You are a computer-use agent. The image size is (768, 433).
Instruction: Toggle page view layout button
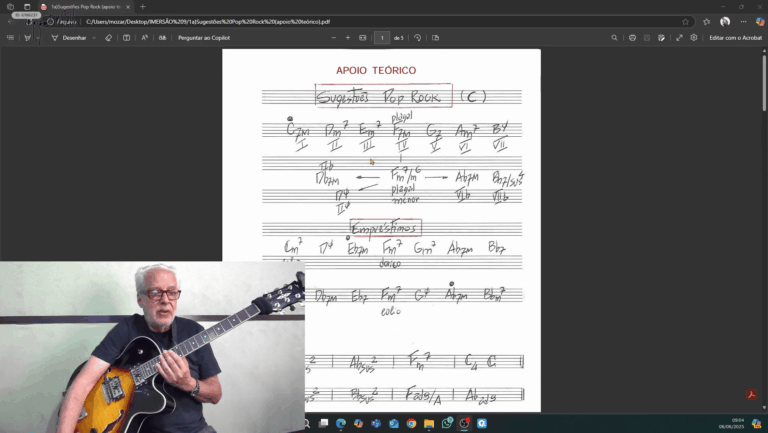click(126, 38)
